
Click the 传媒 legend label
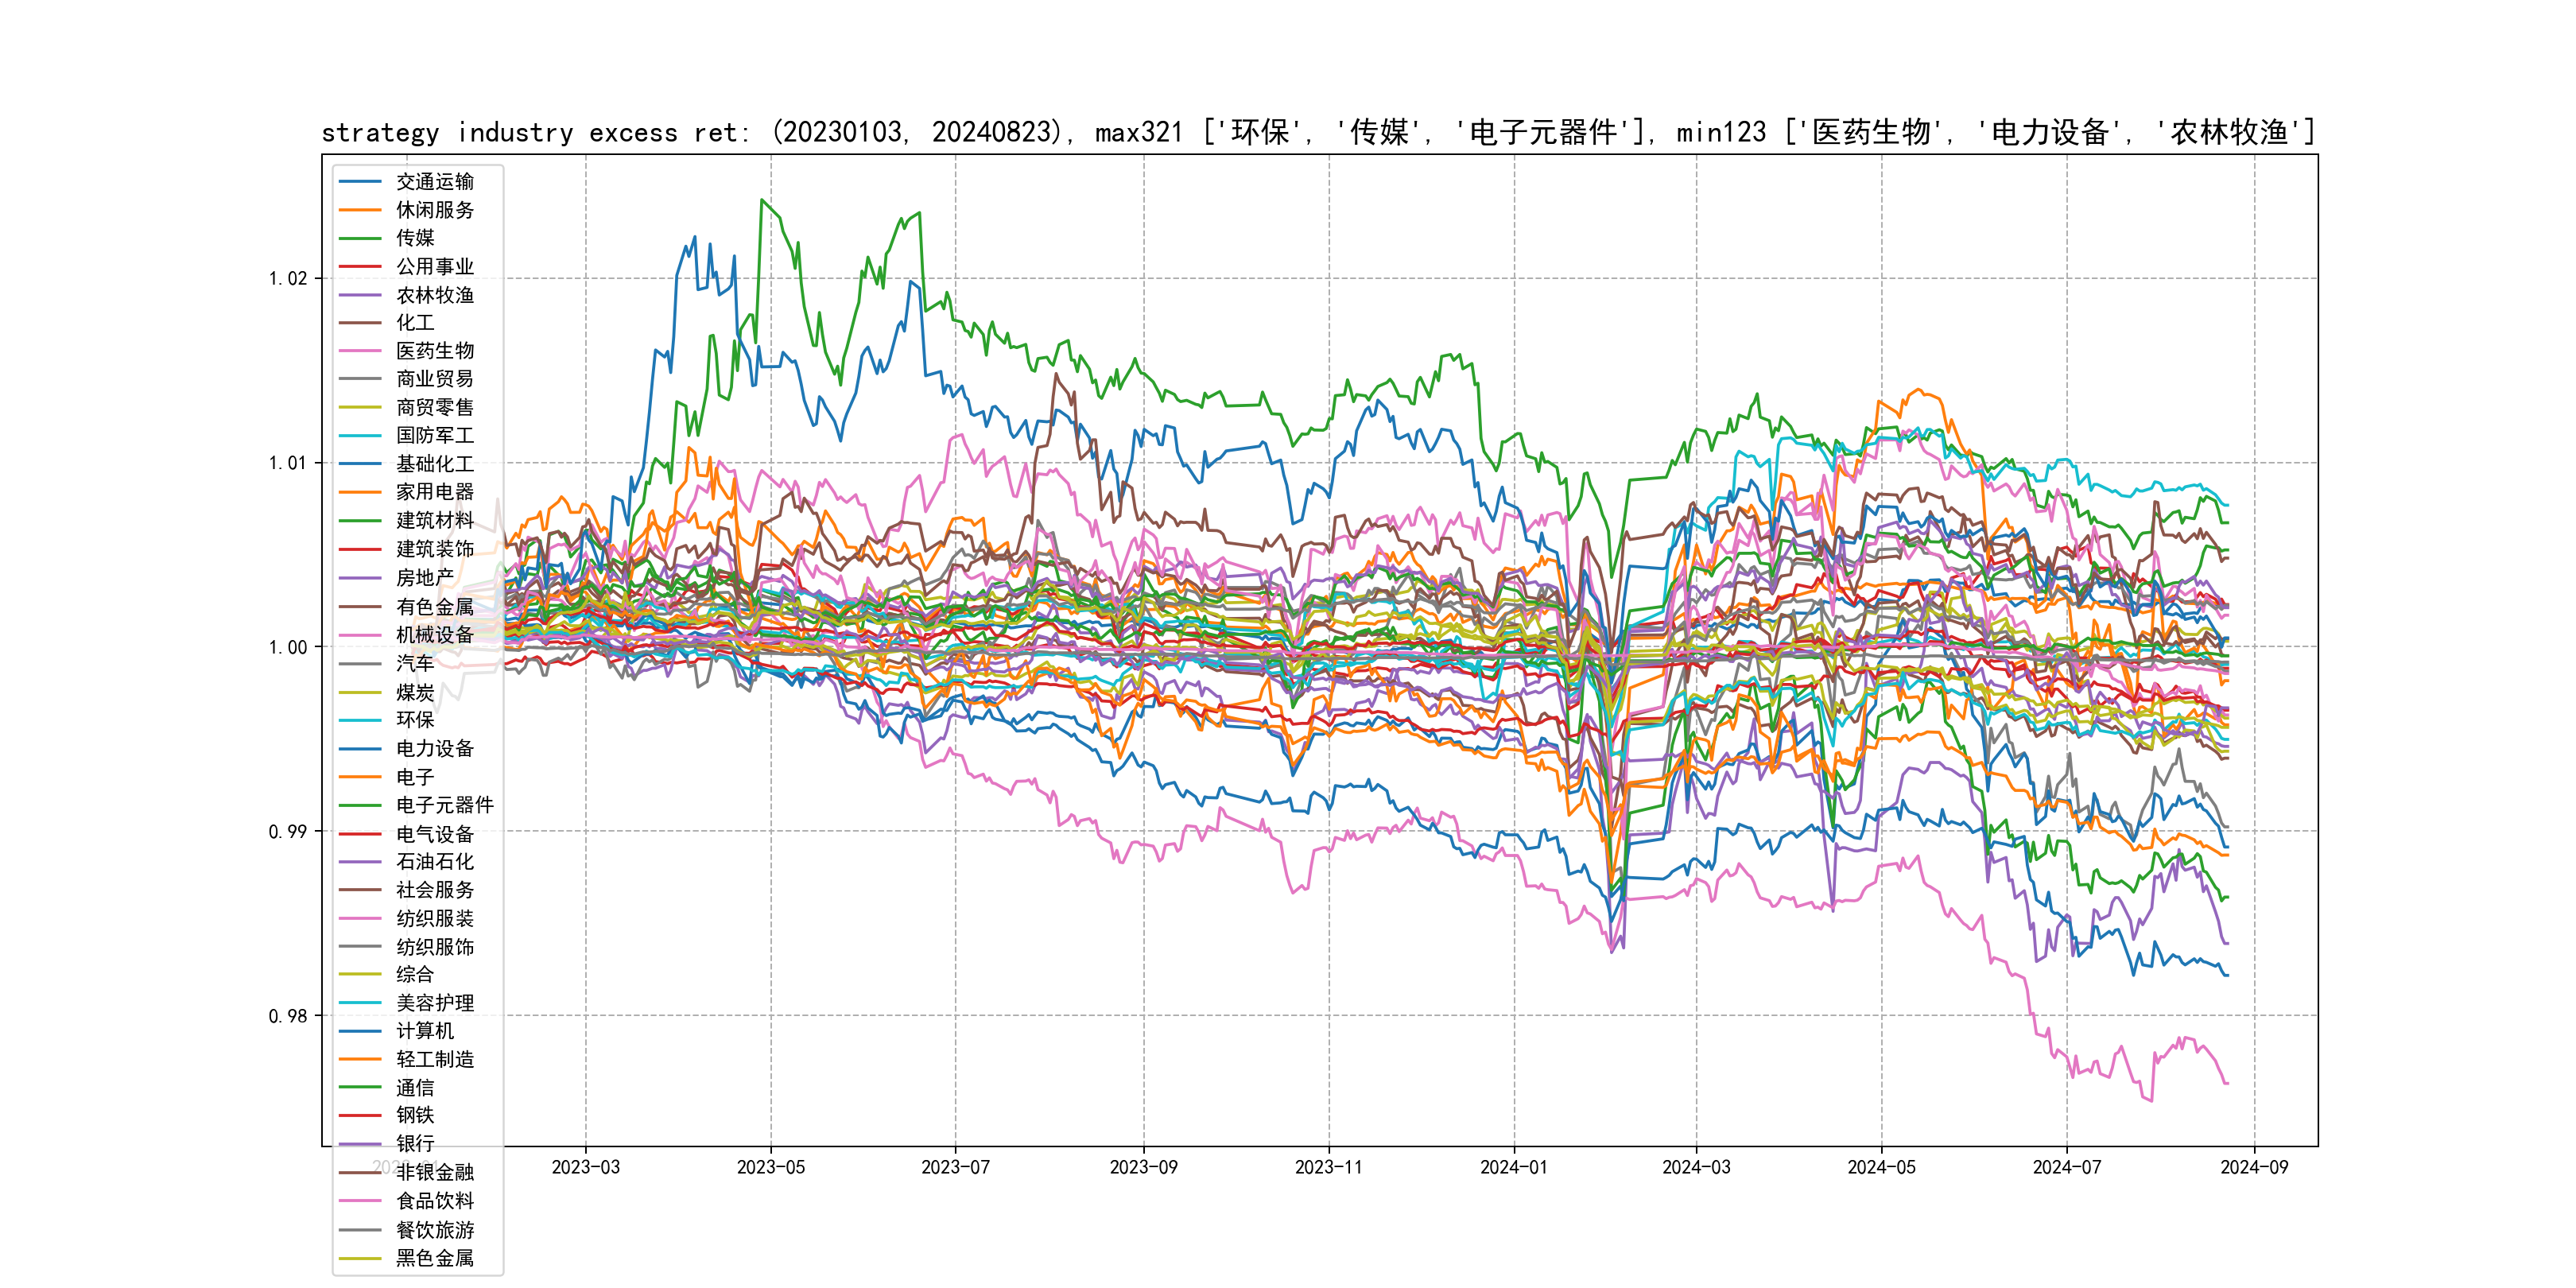pyautogui.click(x=415, y=238)
